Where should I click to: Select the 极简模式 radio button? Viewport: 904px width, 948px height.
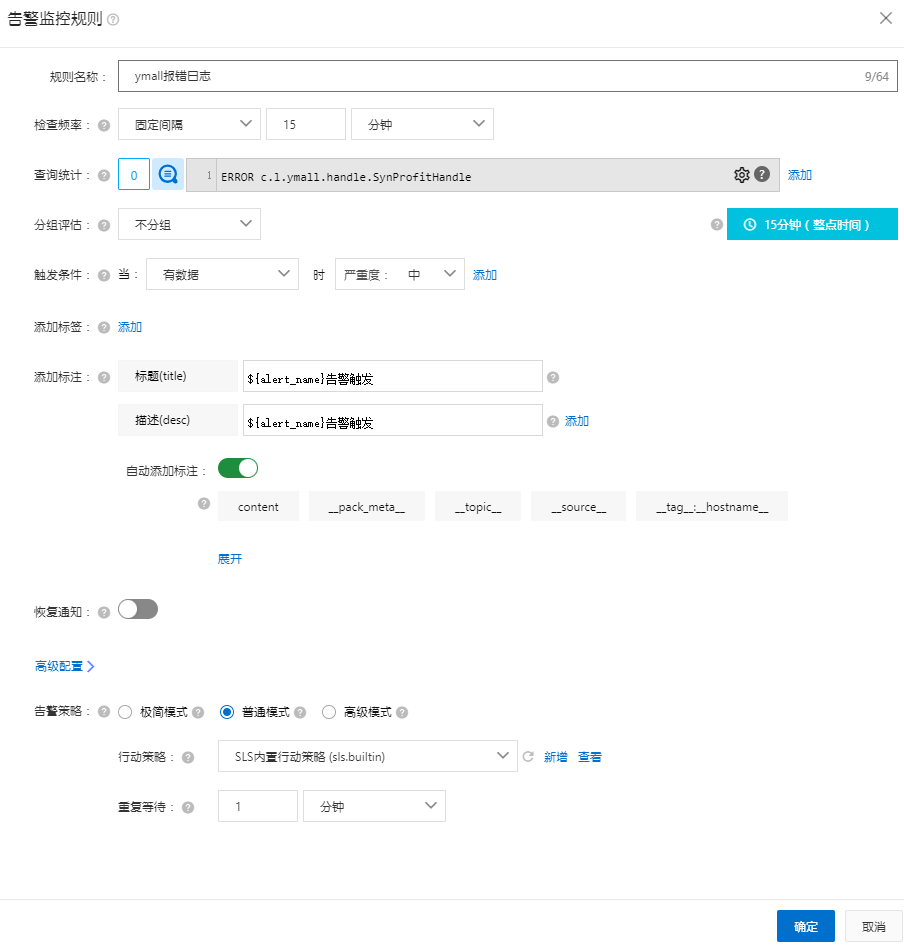pos(125,713)
